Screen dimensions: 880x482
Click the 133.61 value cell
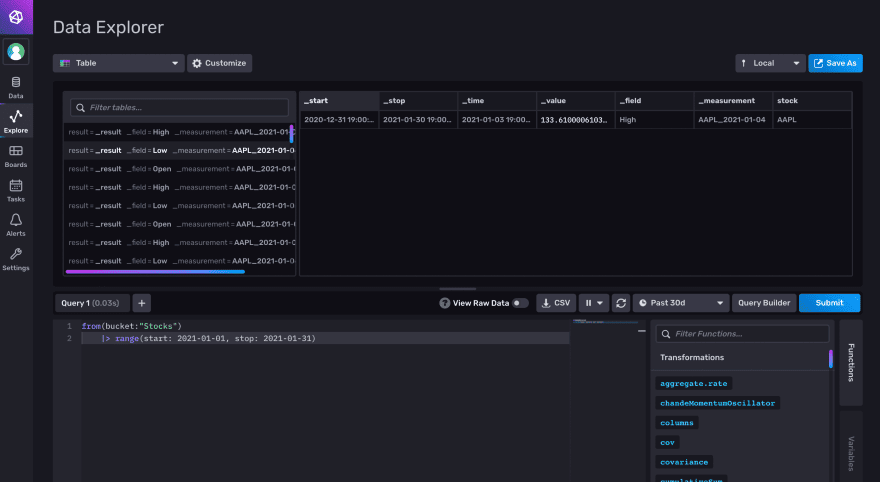[576, 120]
